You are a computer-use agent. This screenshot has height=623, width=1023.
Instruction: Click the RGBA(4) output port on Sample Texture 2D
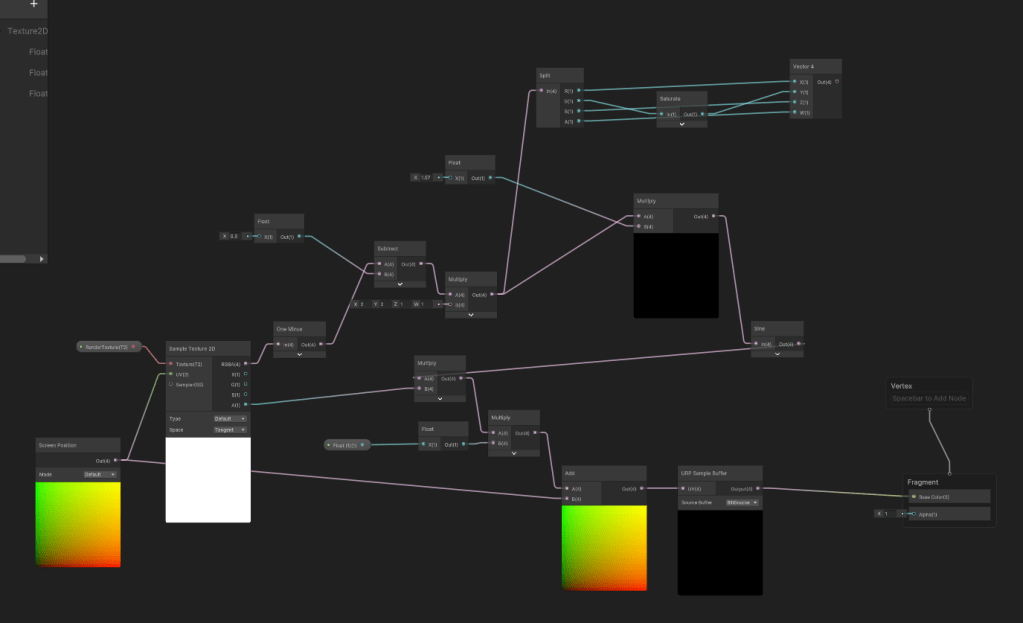(x=245, y=365)
